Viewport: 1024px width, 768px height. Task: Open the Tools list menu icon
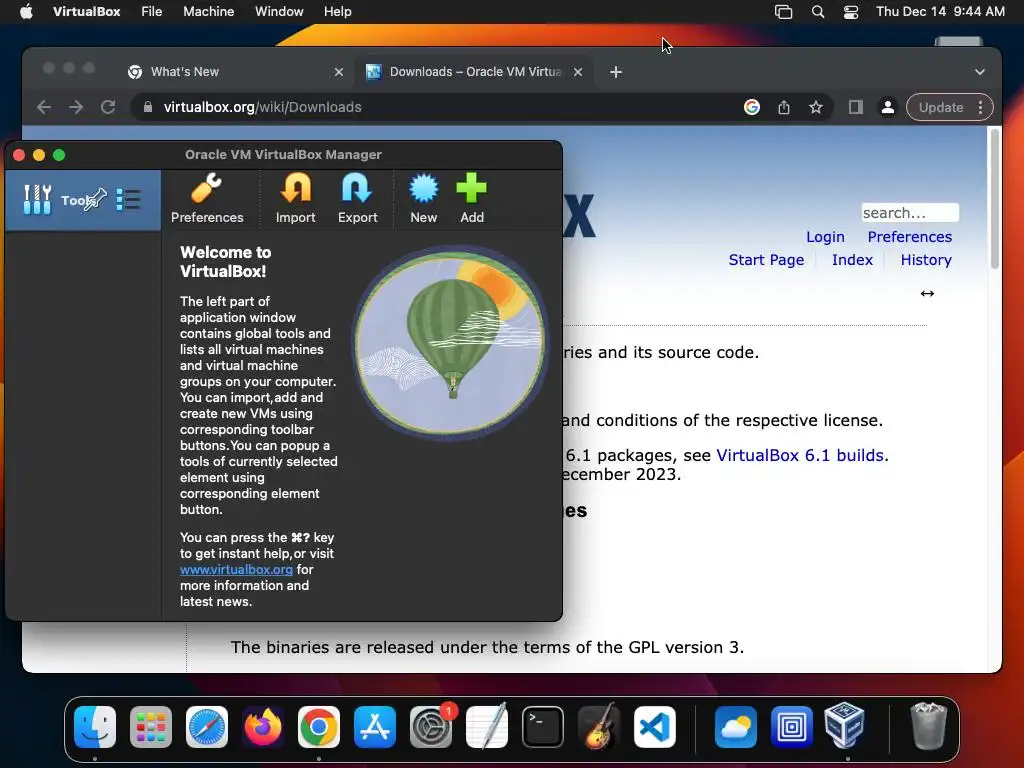(128, 200)
